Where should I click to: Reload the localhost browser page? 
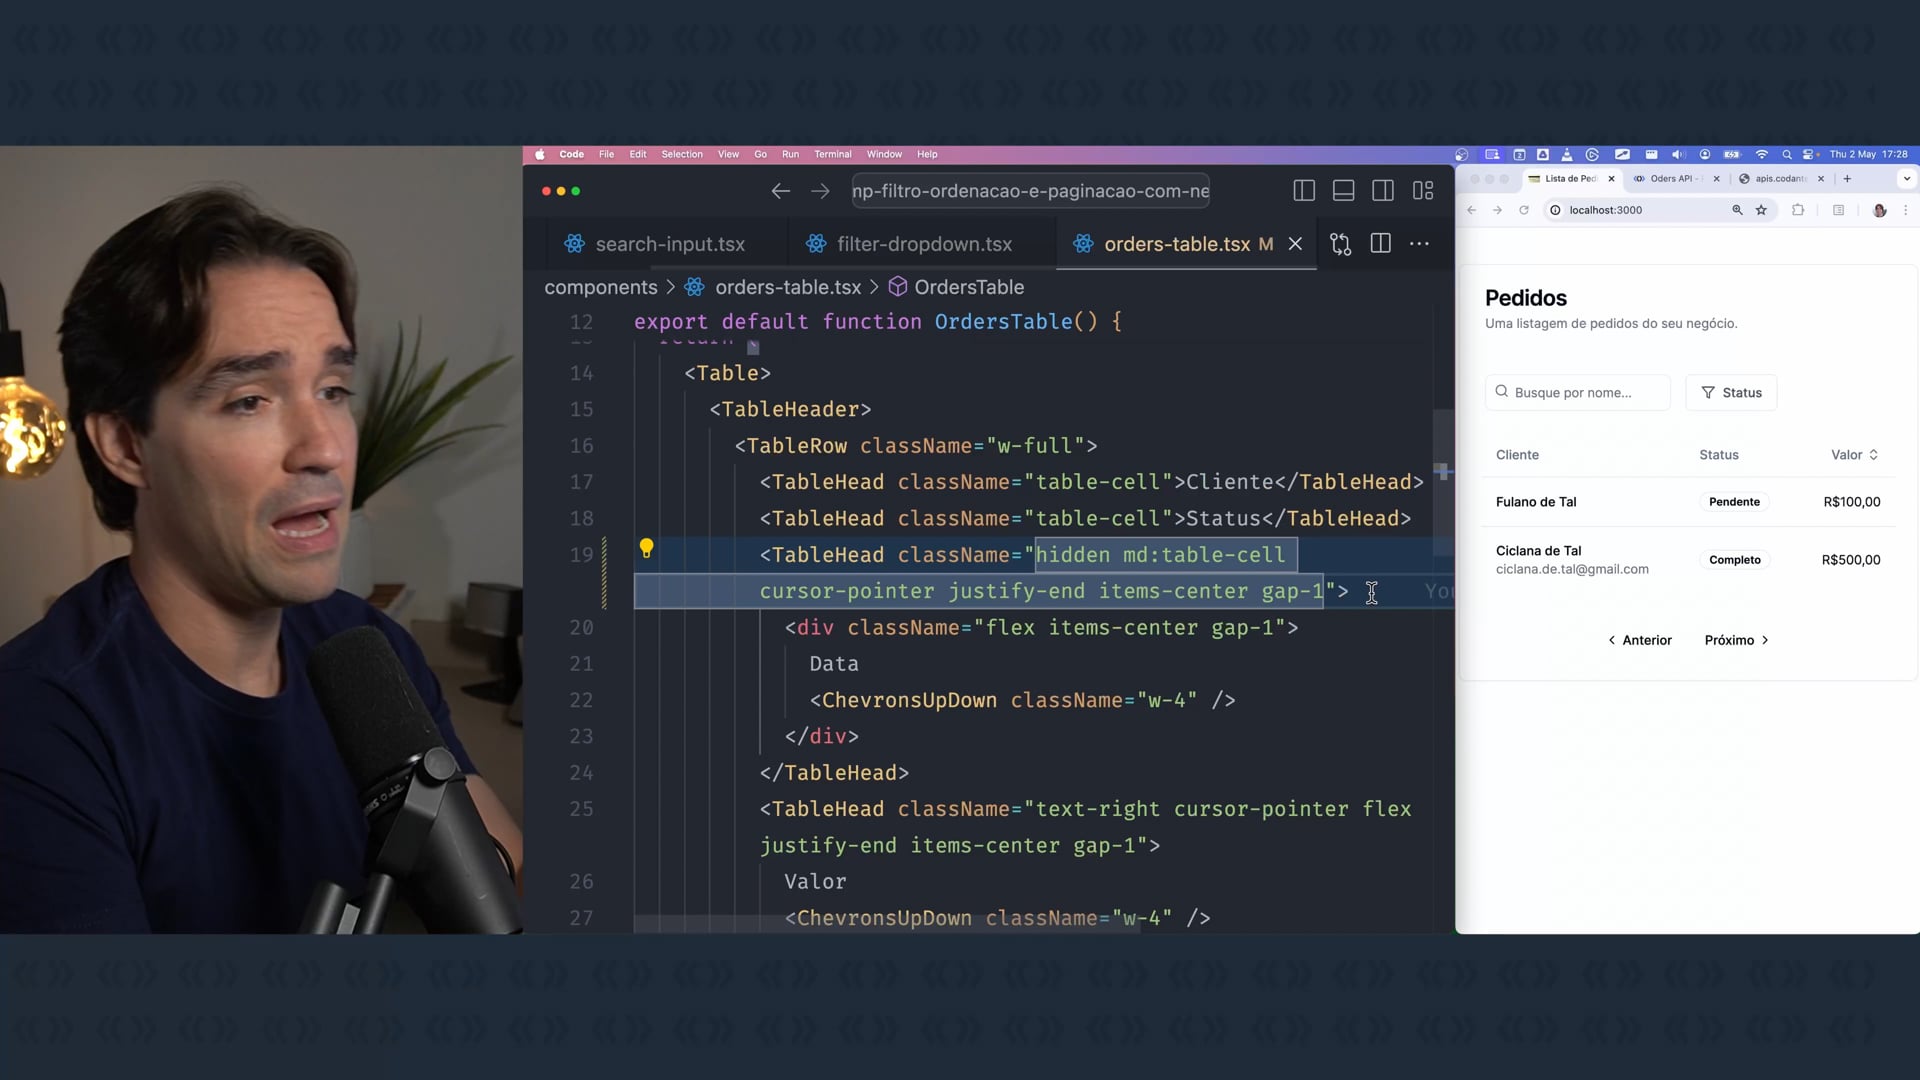pyautogui.click(x=1524, y=210)
